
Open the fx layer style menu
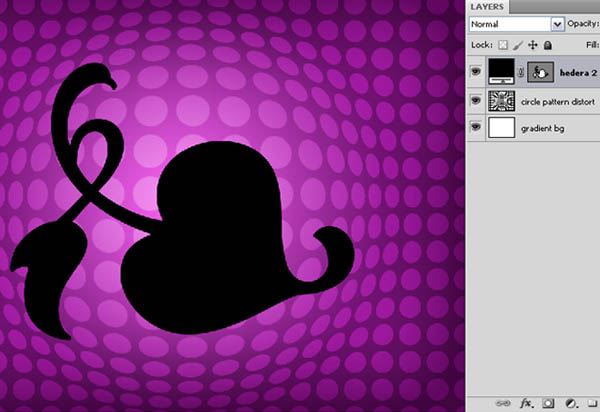[x=525, y=403]
